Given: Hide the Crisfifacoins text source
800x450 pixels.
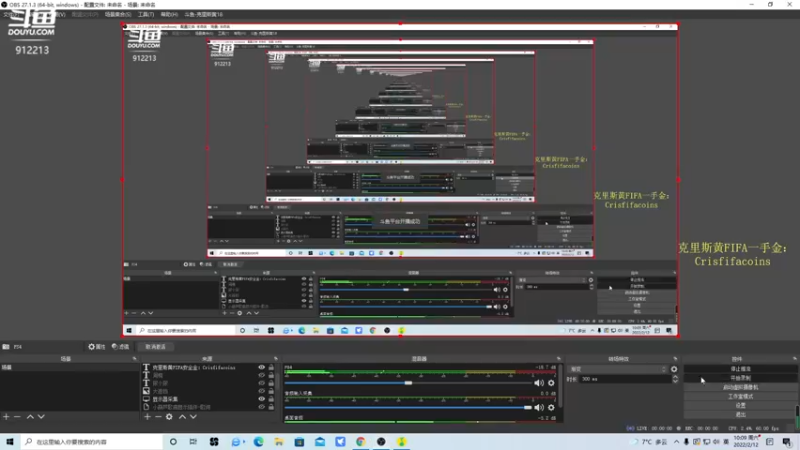Looking at the screenshot, I should [261, 367].
